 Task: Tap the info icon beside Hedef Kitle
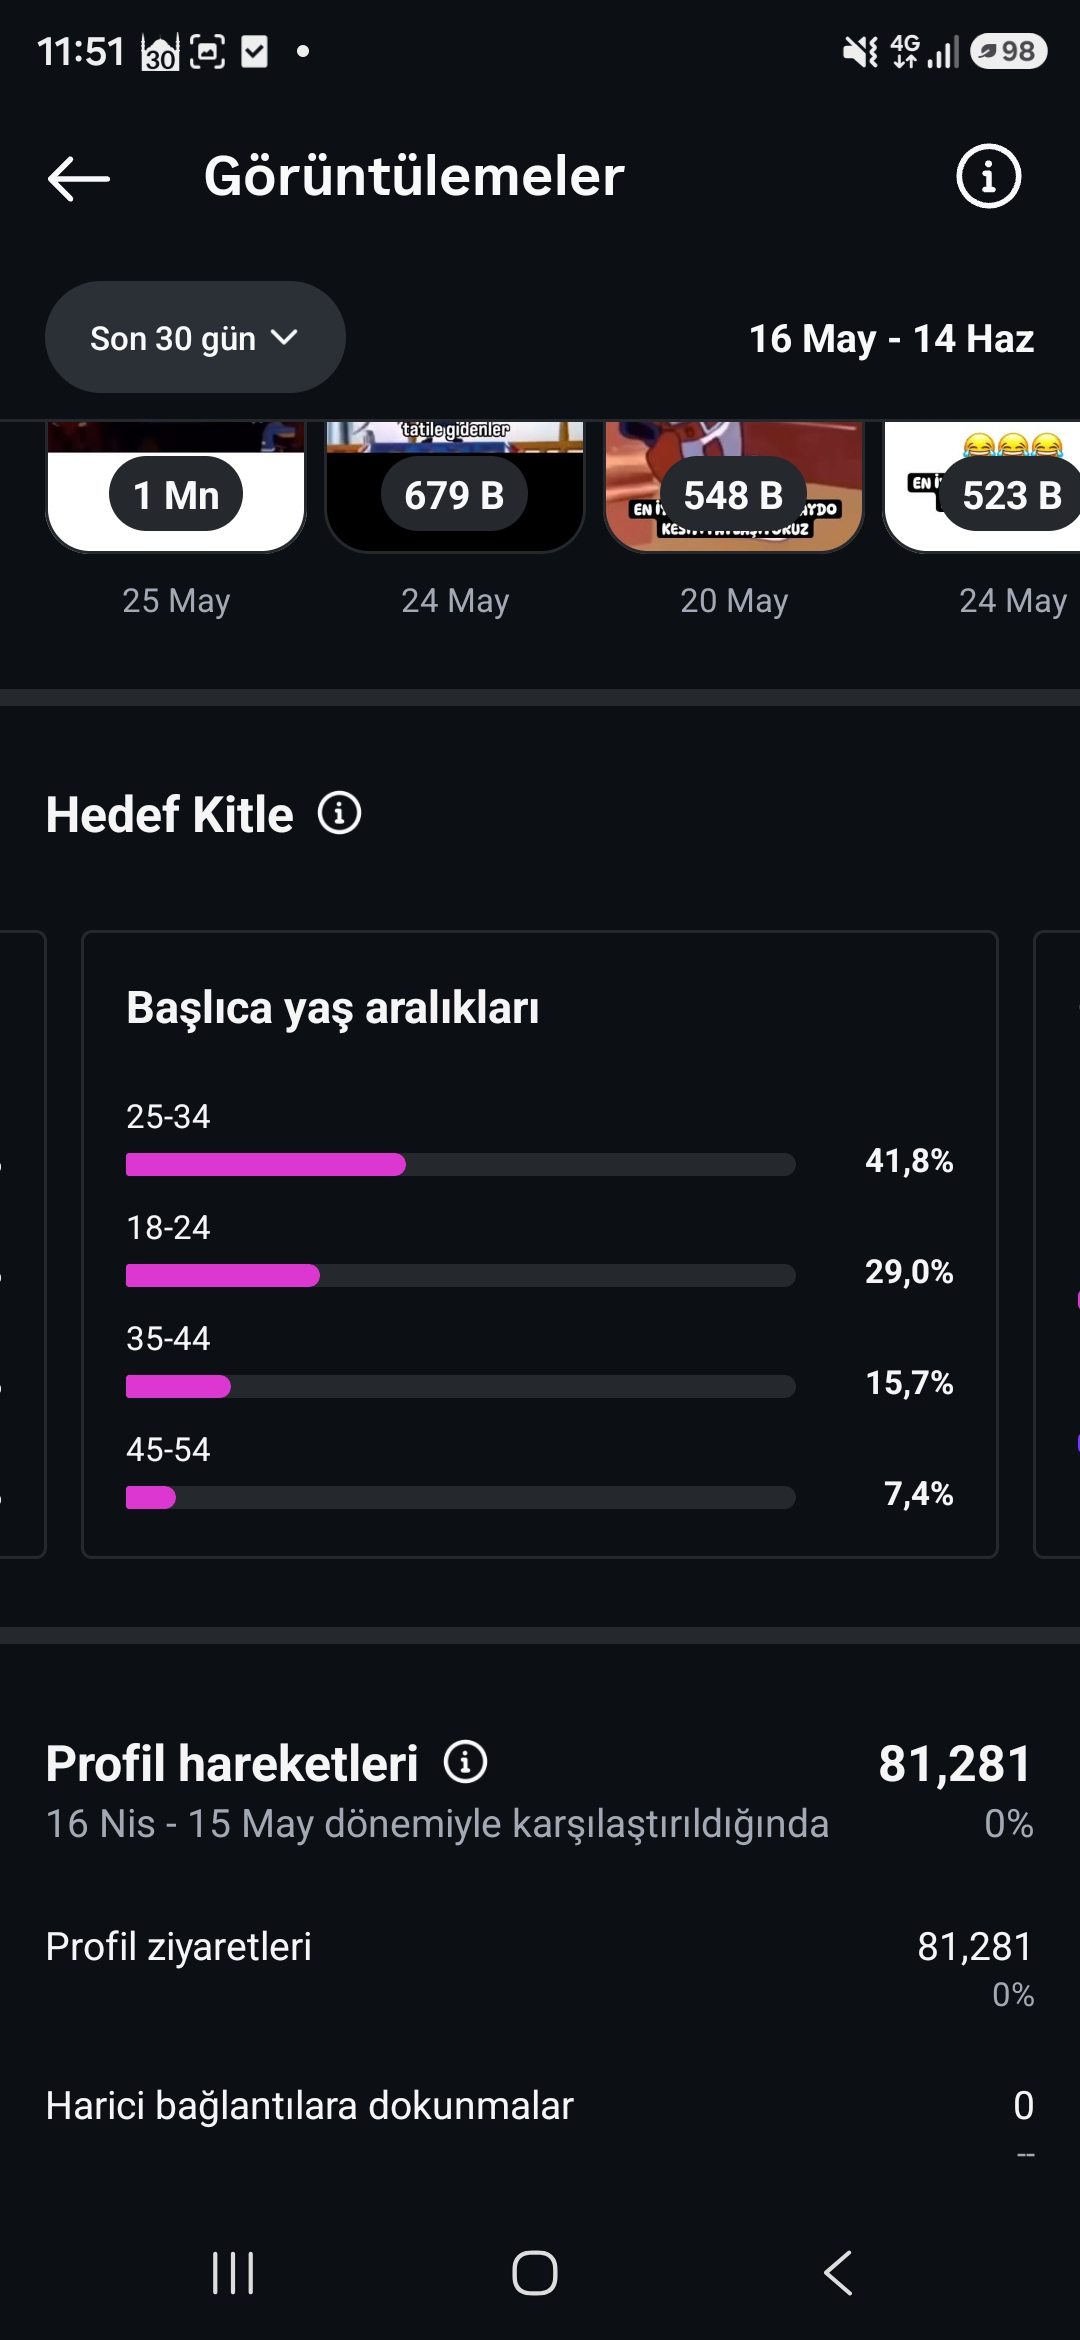[340, 813]
